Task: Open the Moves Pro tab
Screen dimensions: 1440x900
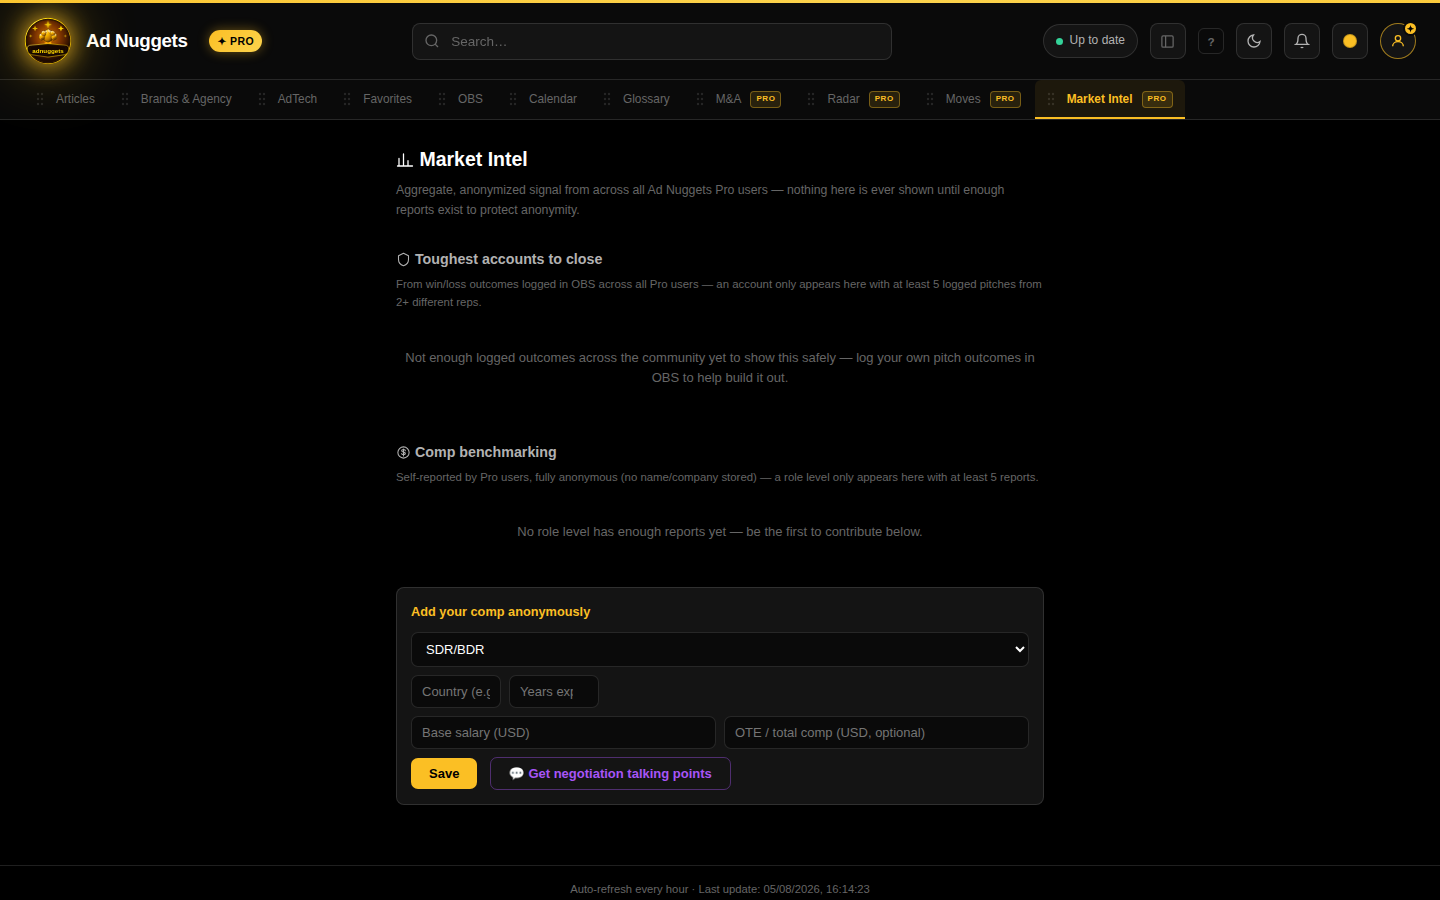Action: click(x=973, y=99)
